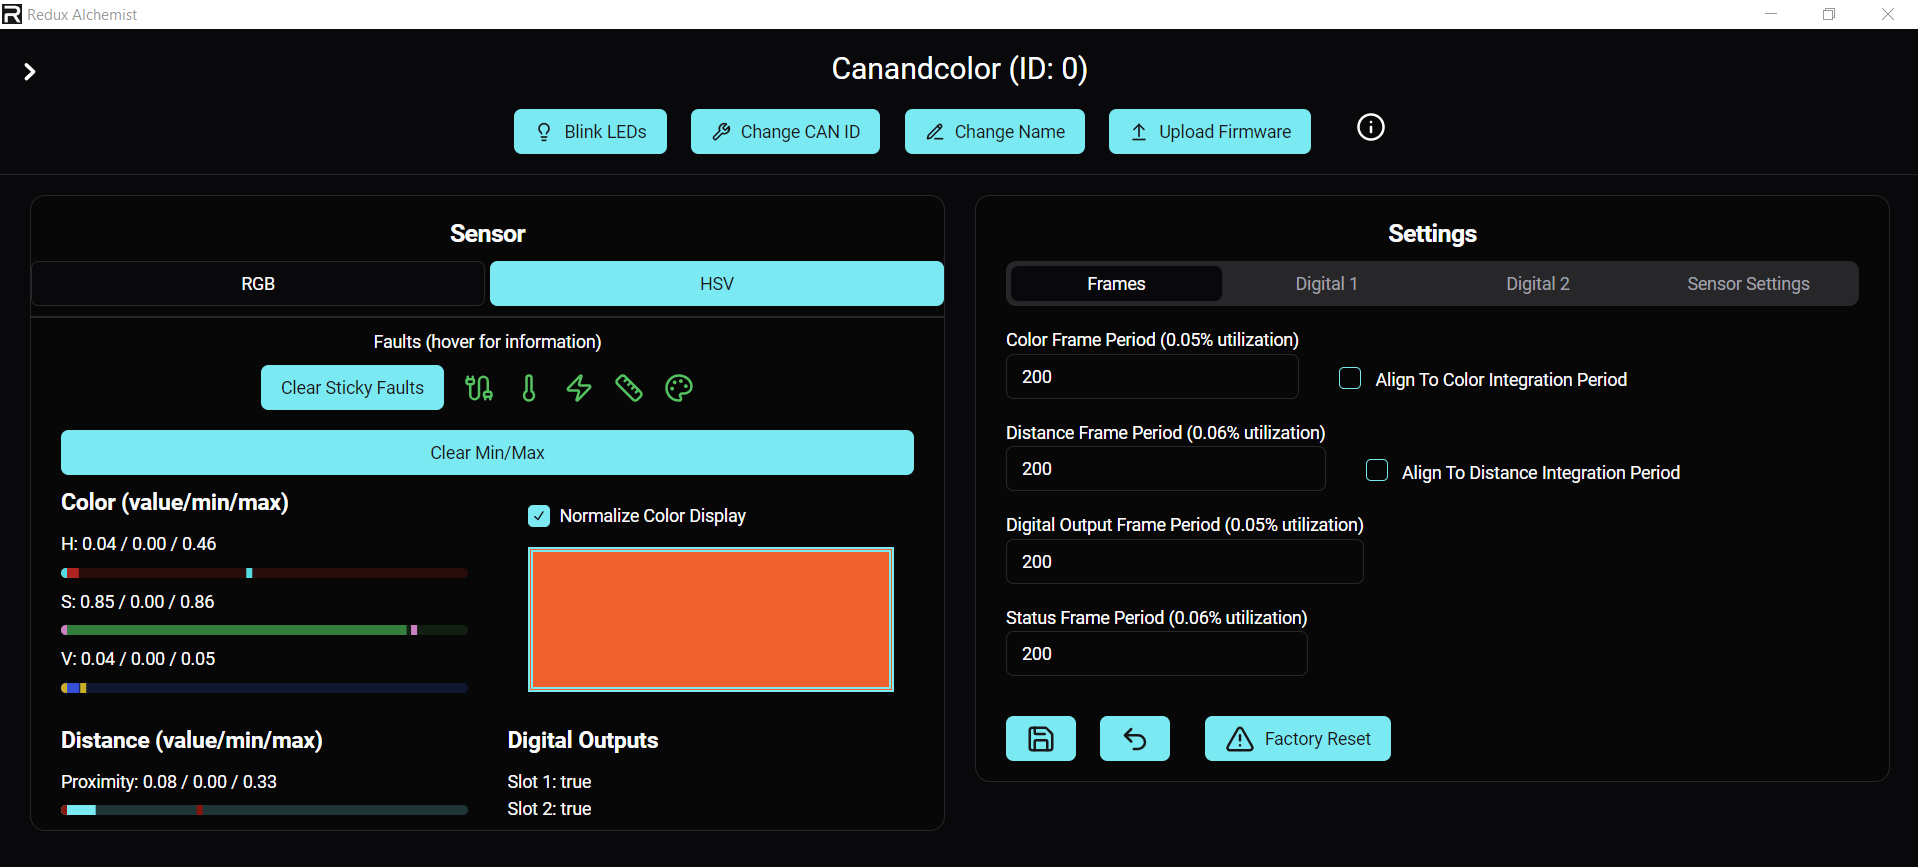Image resolution: width=1918 pixels, height=867 pixels.
Task: Click the first fault icon beside Clear Sticky Faults
Action: tap(479, 388)
